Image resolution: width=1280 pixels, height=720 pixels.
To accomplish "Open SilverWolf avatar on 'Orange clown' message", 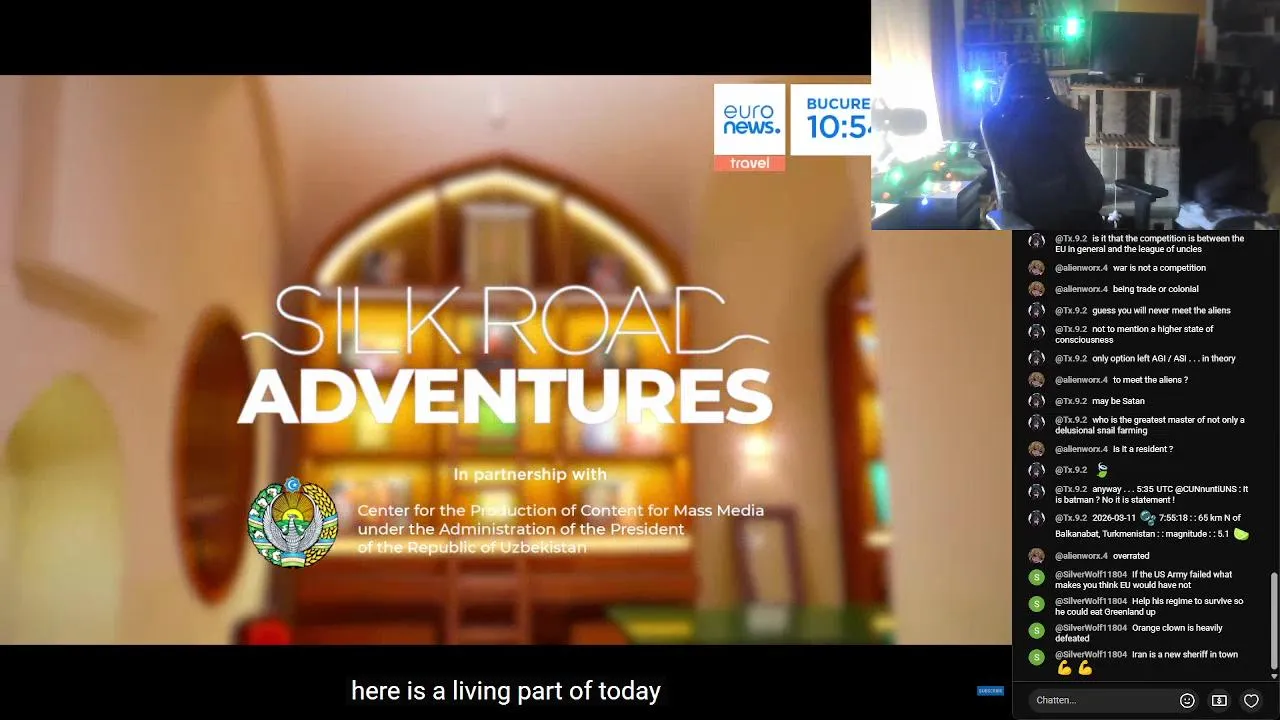I will (x=1036, y=630).
